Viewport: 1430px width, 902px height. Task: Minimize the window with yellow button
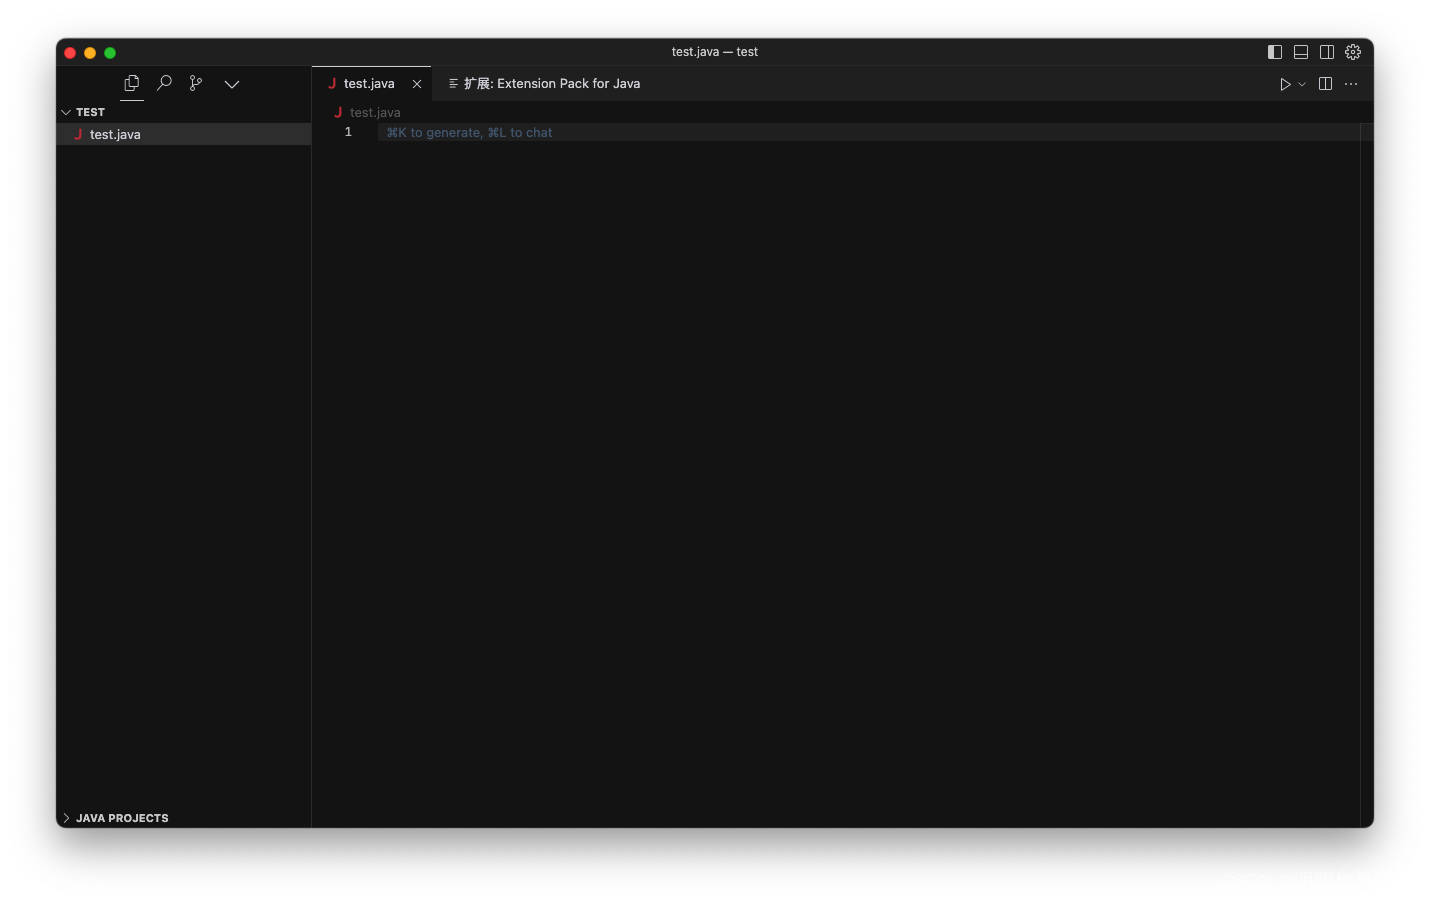pos(90,53)
